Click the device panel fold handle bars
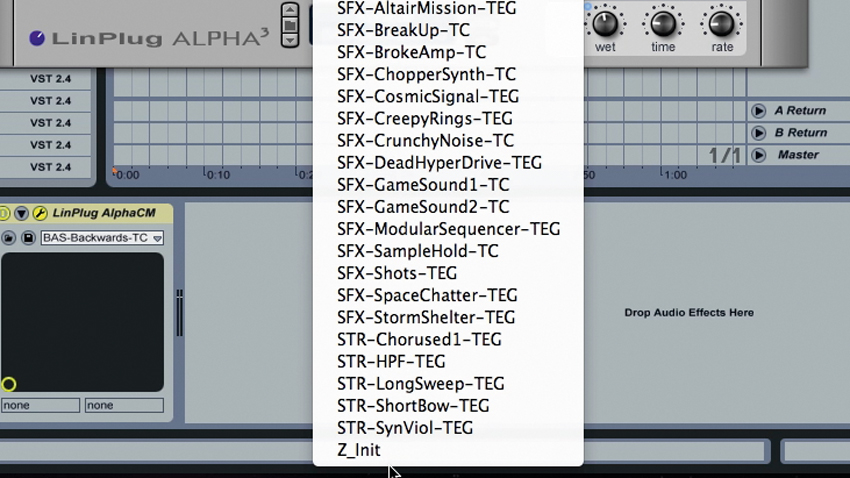Image resolution: width=850 pixels, height=478 pixels. pos(179,313)
